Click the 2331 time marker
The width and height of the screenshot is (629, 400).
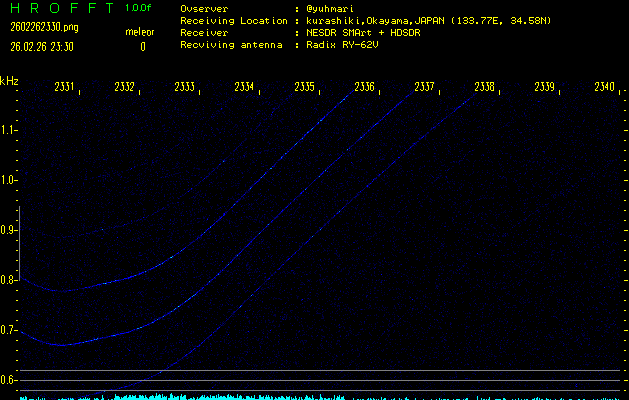coord(64,87)
